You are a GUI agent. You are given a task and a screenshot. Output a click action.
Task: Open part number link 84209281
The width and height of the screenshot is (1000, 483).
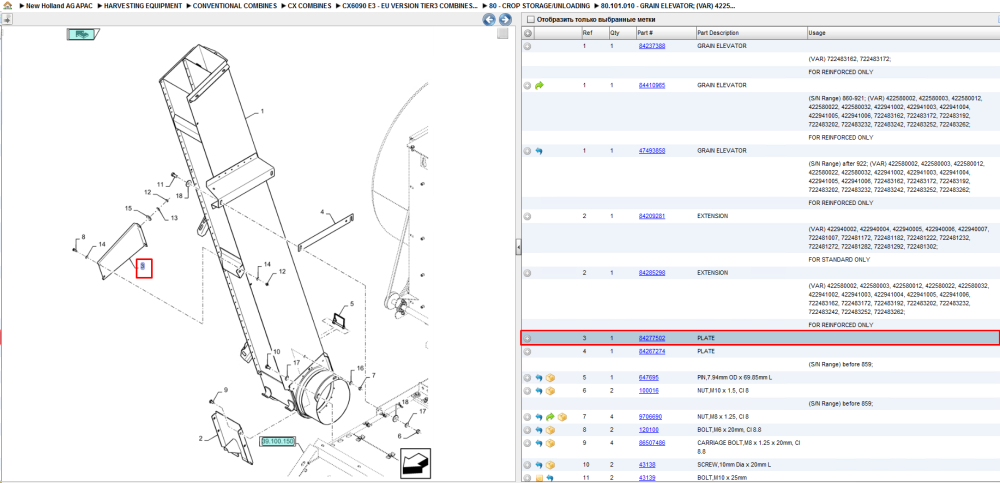pyautogui.click(x=652, y=216)
